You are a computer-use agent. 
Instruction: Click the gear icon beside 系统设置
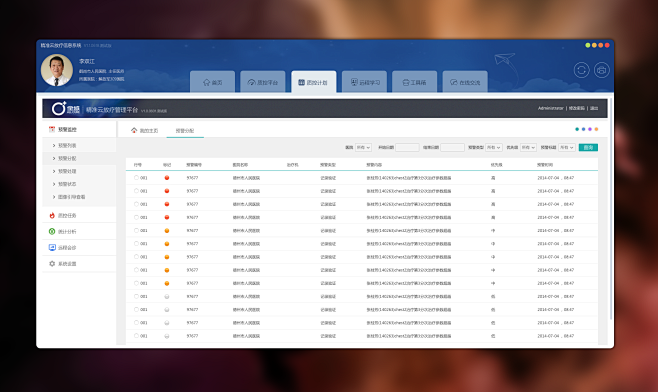click(x=52, y=264)
